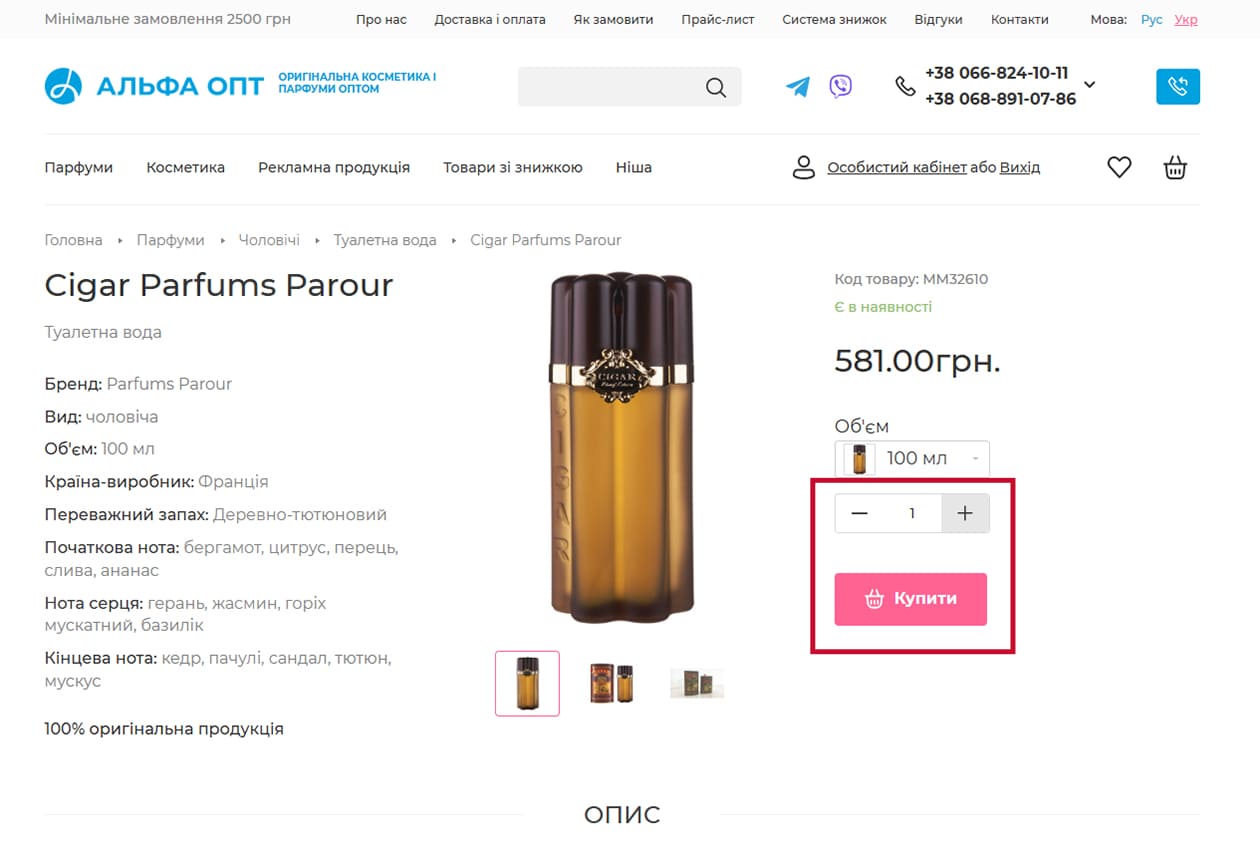
Task: Open the Viber contact icon
Action: coord(841,86)
